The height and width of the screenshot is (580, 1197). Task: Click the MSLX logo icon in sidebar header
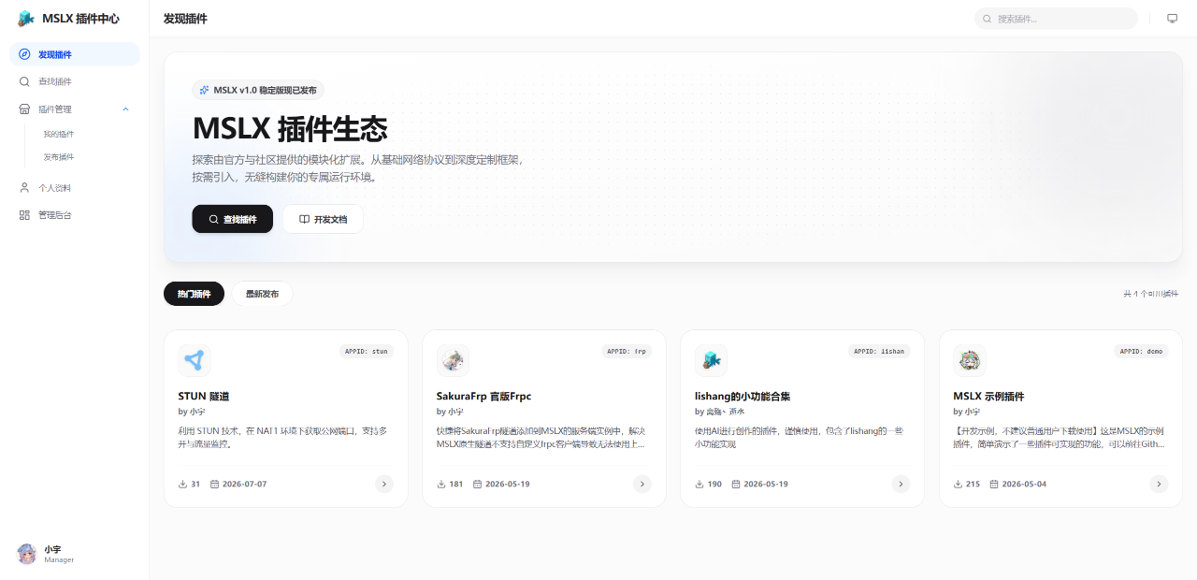tap(26, 18)
